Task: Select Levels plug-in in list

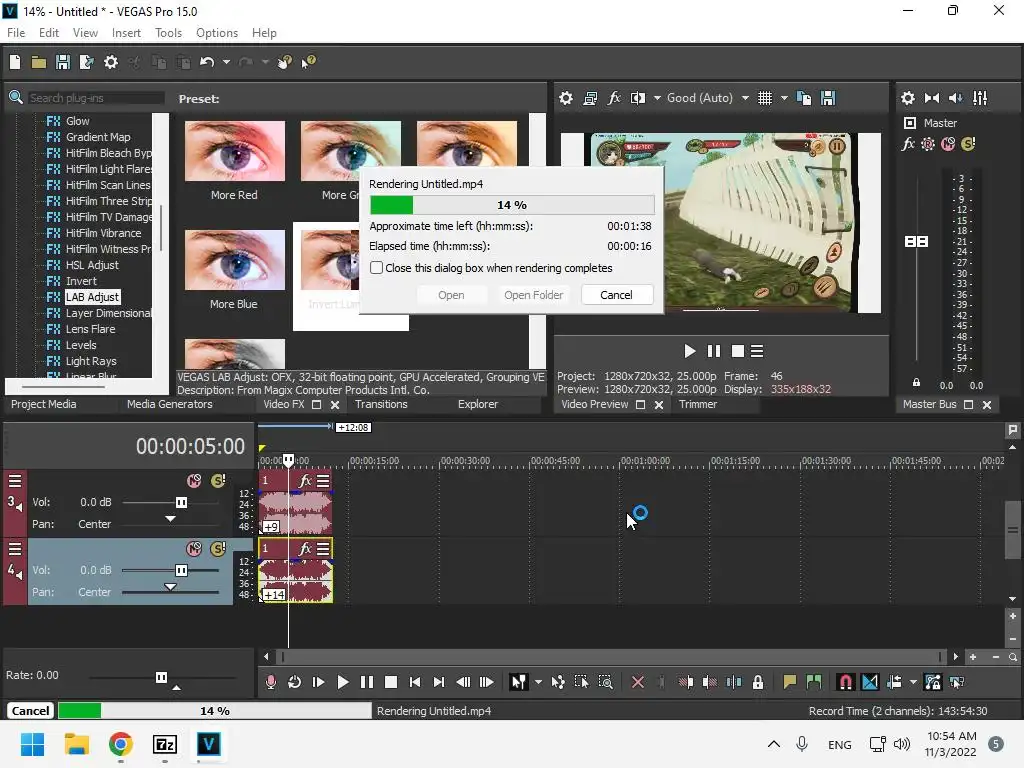Action: point(81,345)
